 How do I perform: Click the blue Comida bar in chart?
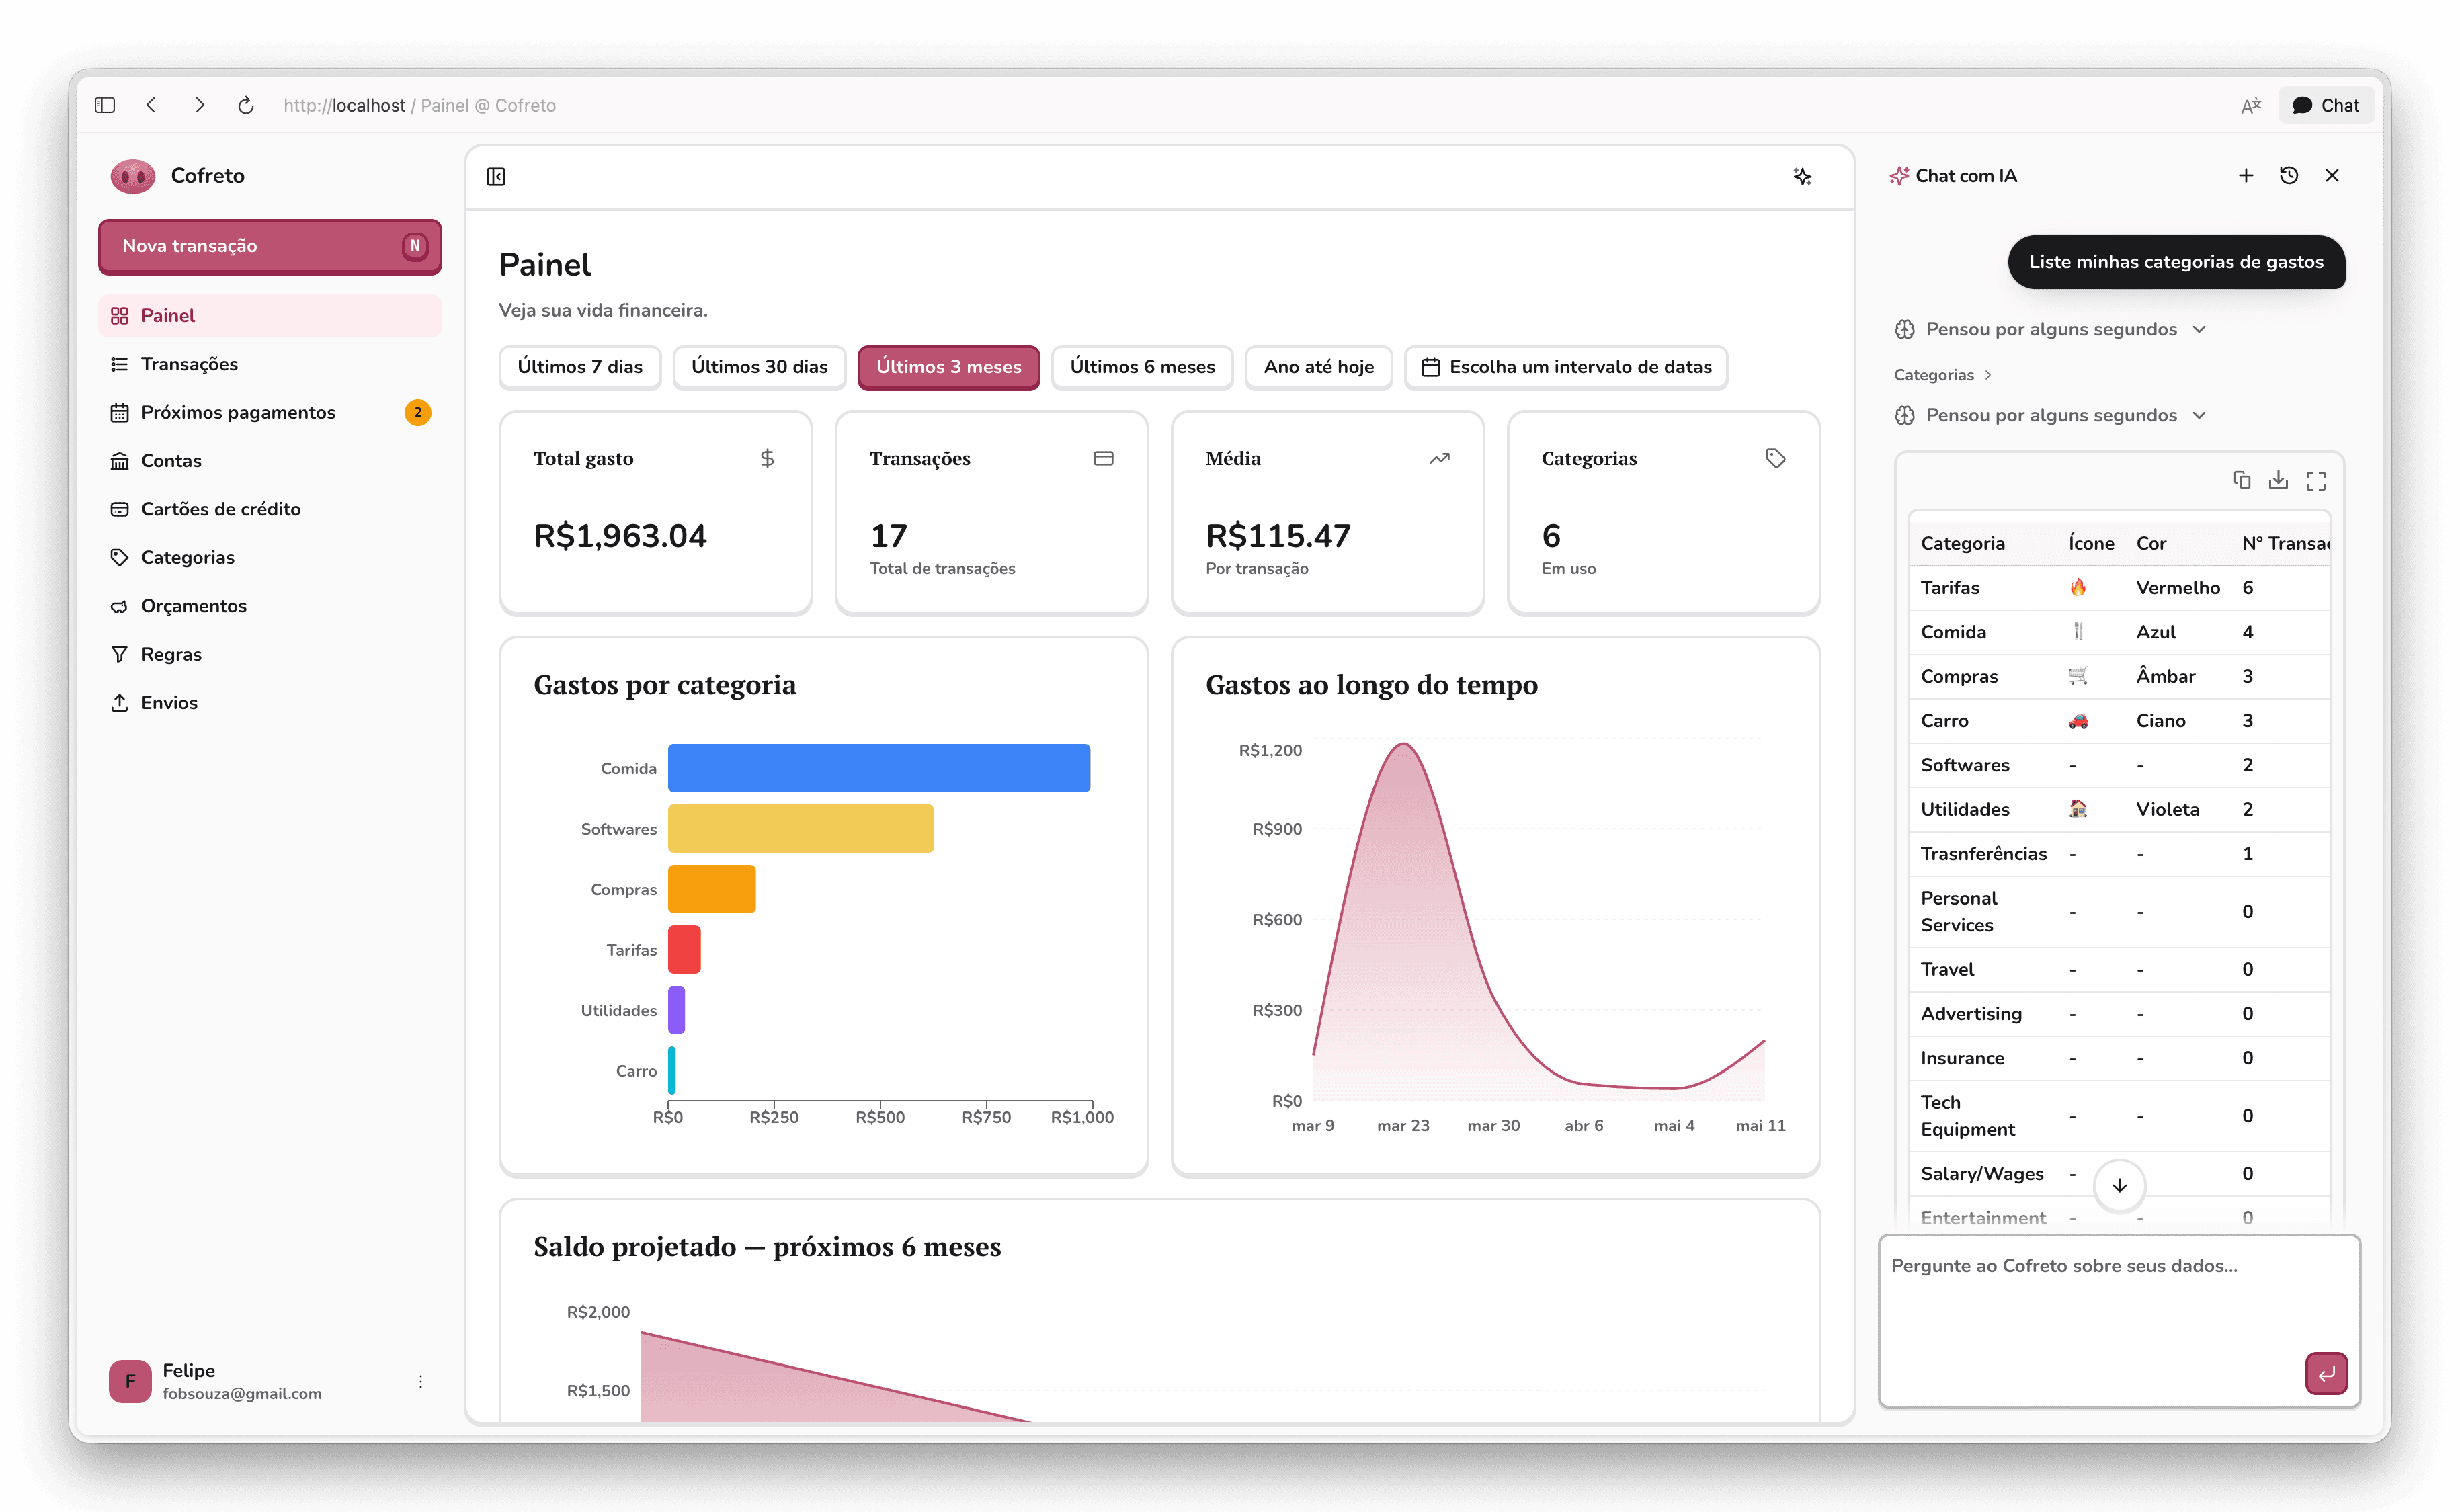click(879, 768)
